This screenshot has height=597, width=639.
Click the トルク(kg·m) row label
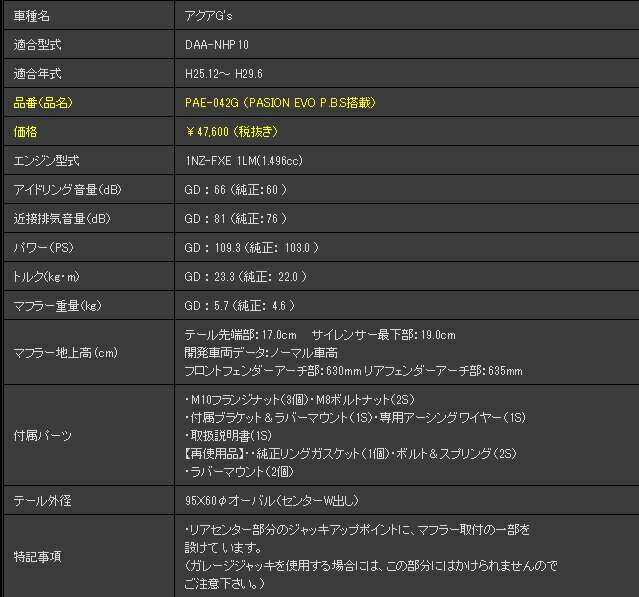pyautogui.click(x=45, y=277)
